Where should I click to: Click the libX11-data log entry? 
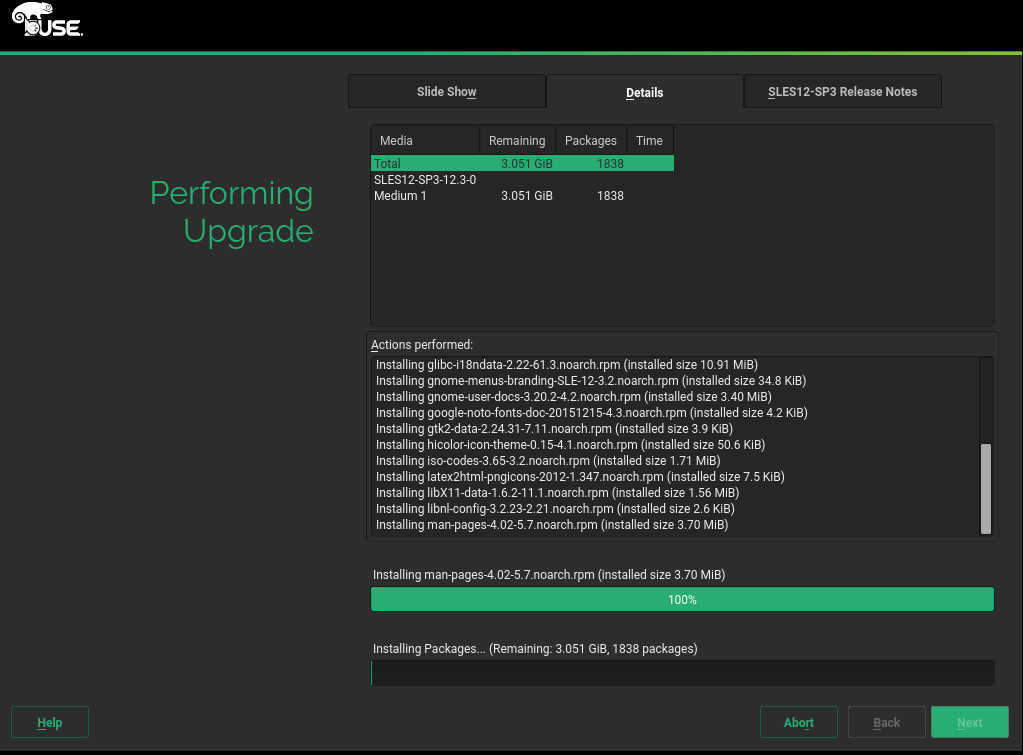tap(557, 493)
